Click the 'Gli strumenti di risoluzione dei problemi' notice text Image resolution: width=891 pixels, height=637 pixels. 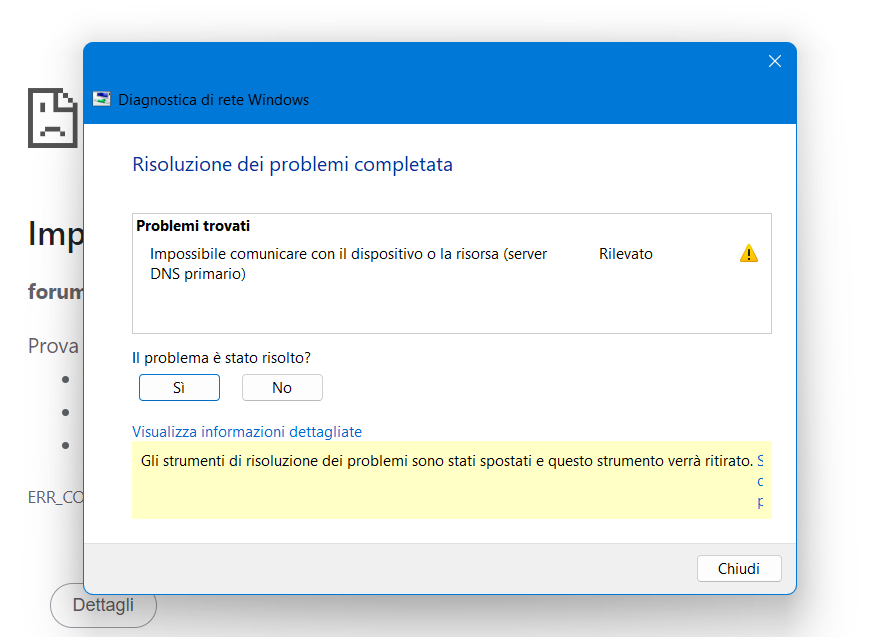(x=447, y=461)
